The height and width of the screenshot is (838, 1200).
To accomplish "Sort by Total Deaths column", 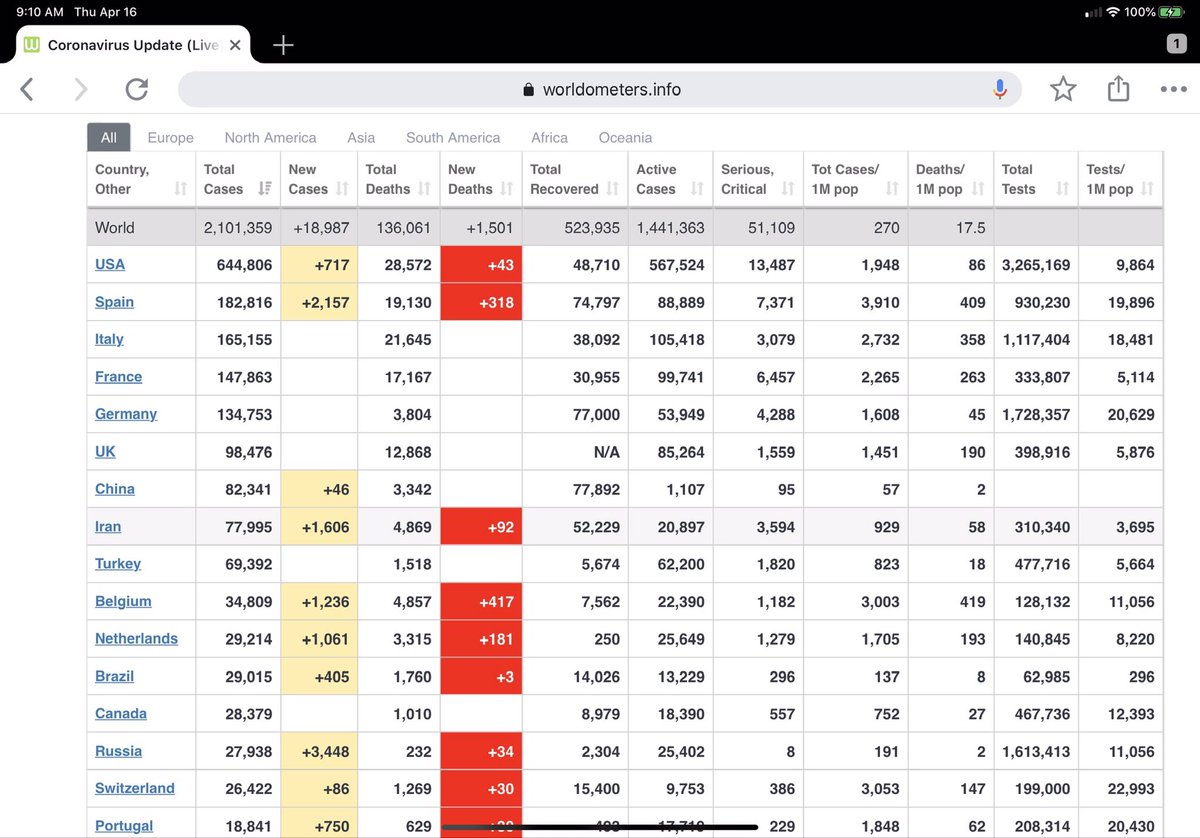I will click(399, 179).
